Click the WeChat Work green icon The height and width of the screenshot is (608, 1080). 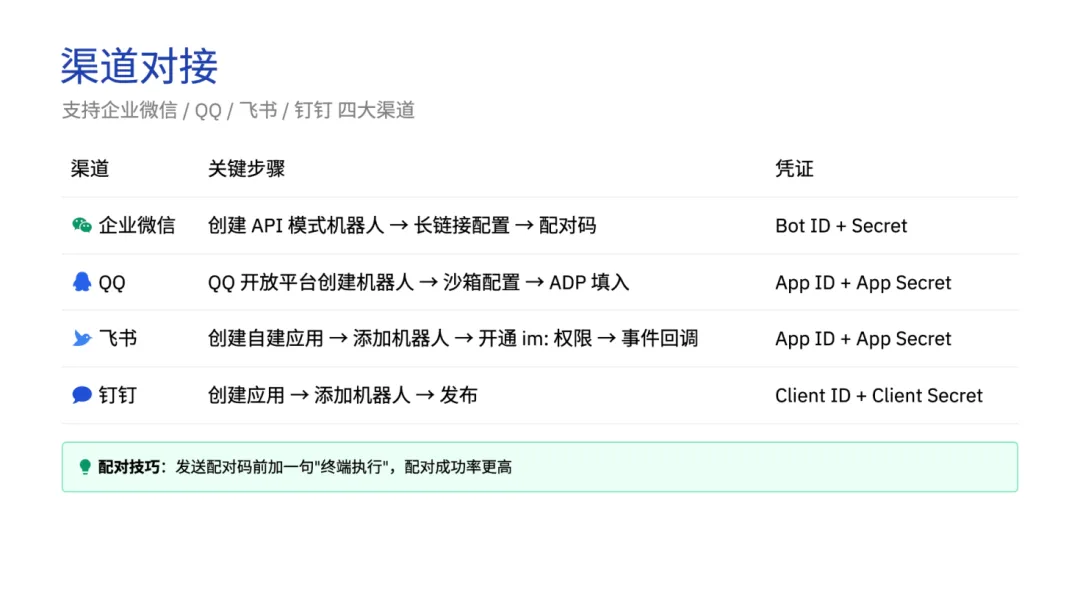point(82,225)
